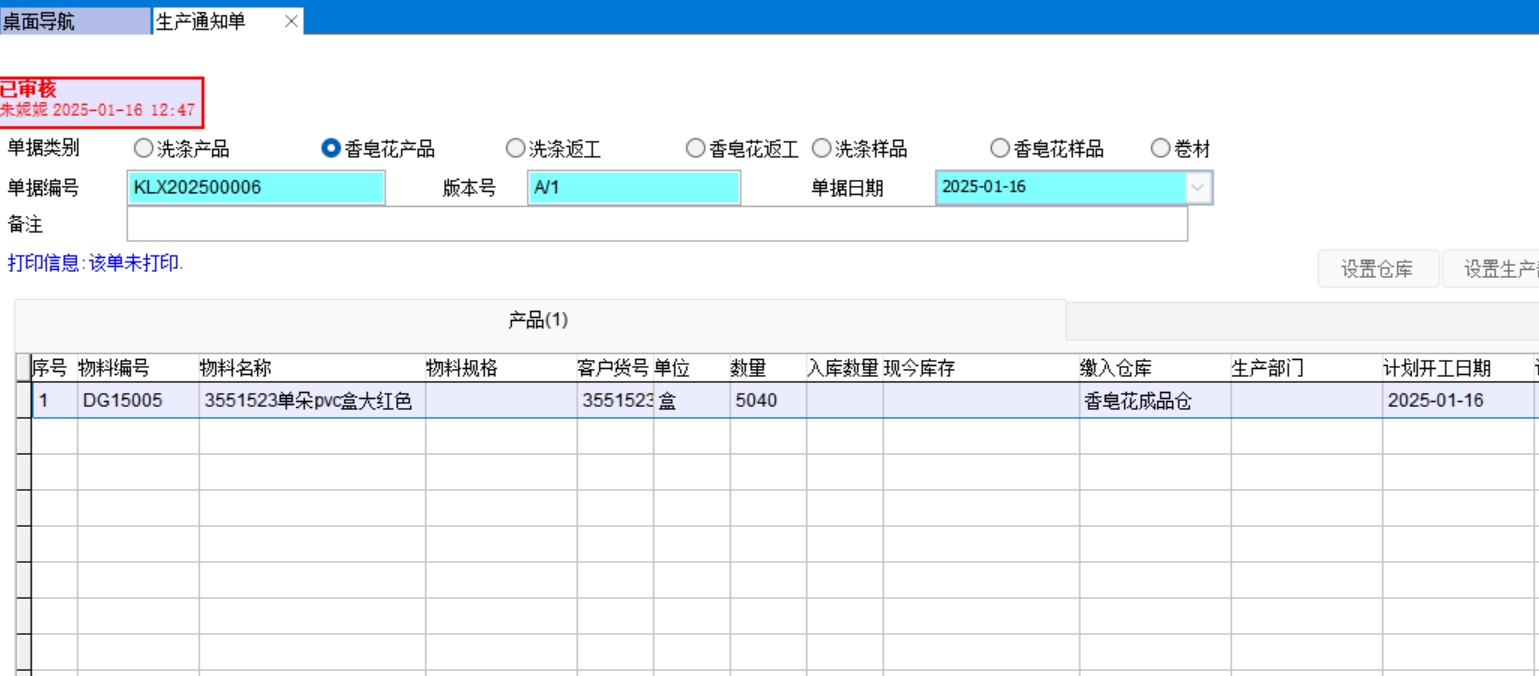Pick the 香皂花返工 radio button
1539x676 pixels.
coord(695,149)
